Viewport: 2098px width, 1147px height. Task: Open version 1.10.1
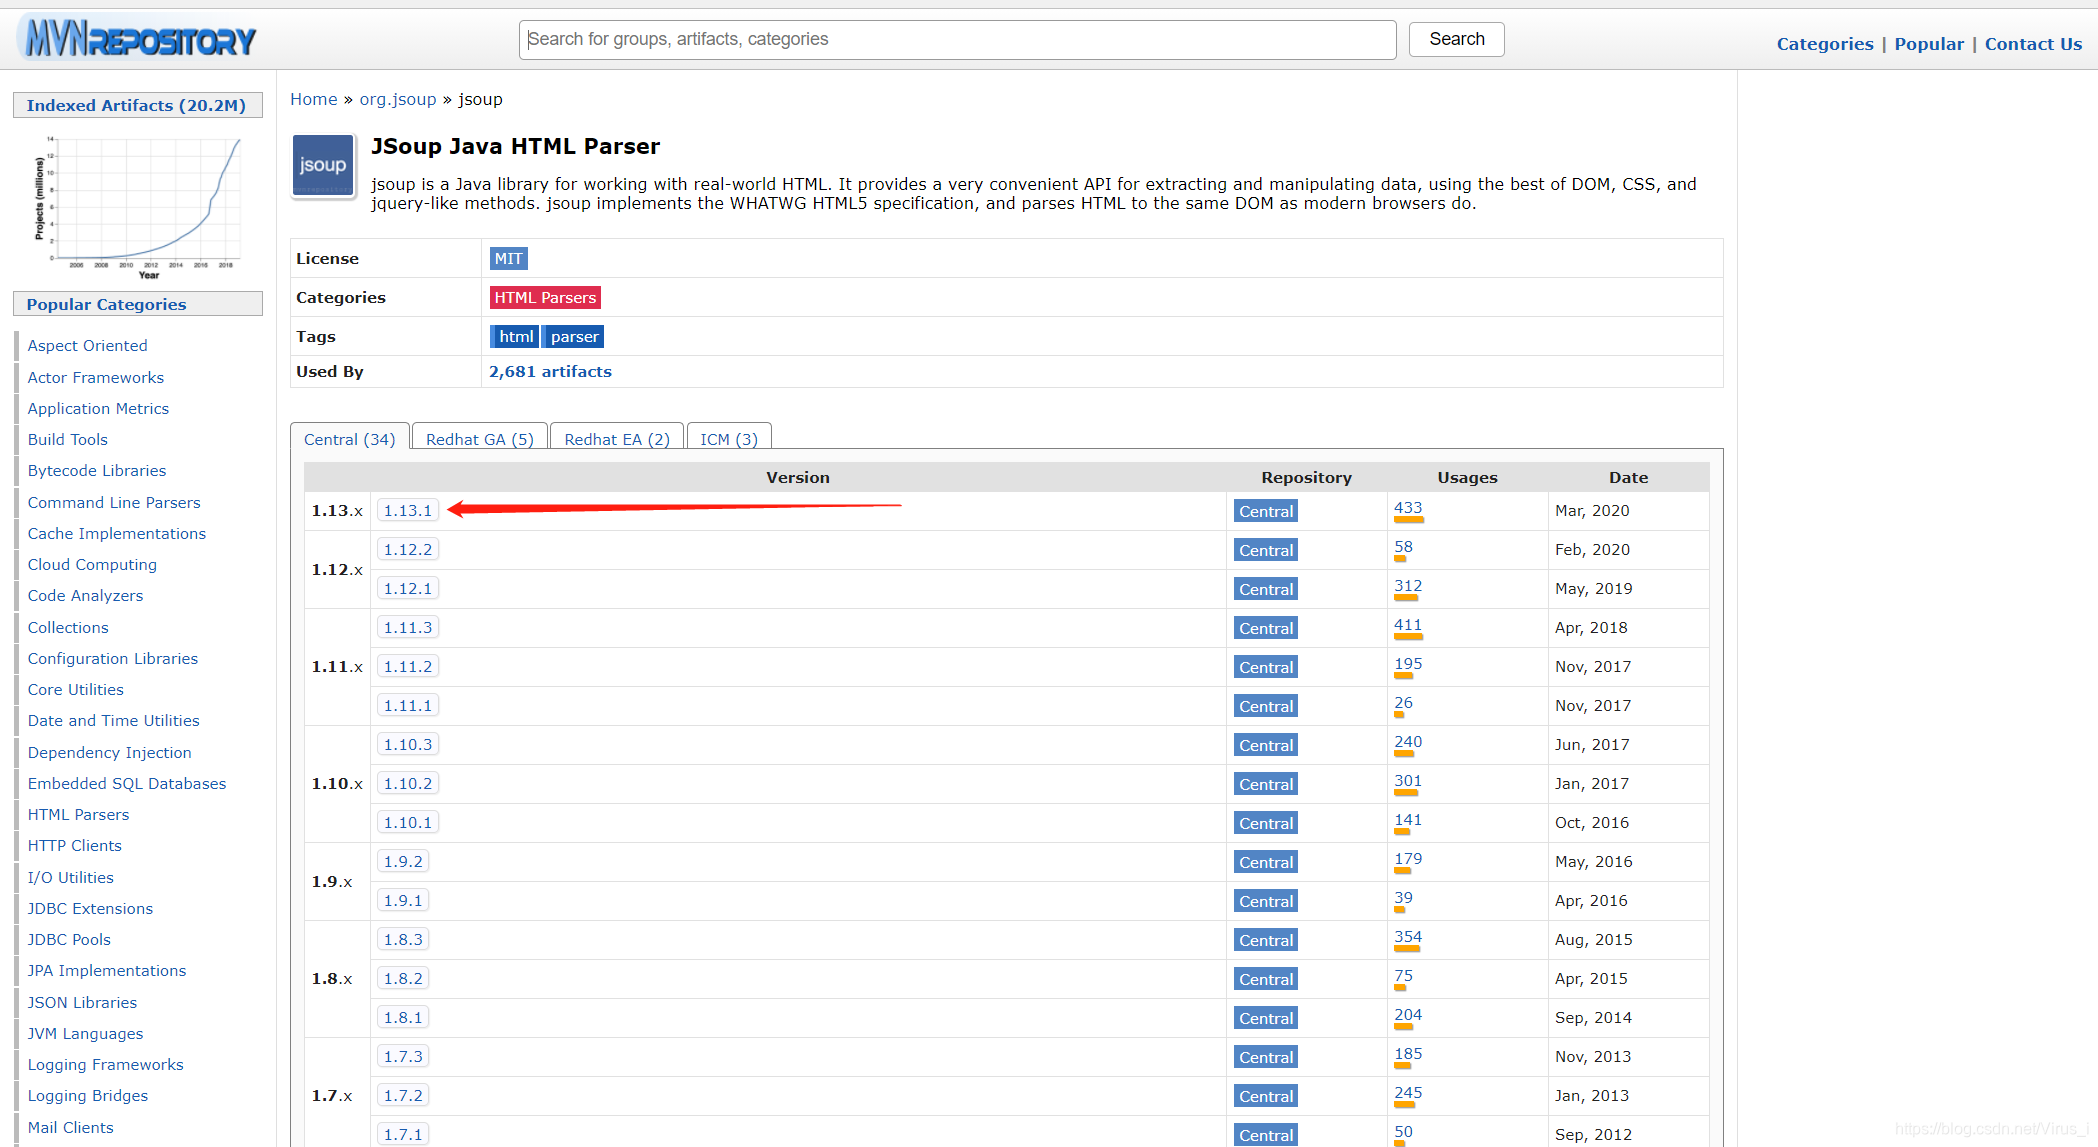(408, 823)
